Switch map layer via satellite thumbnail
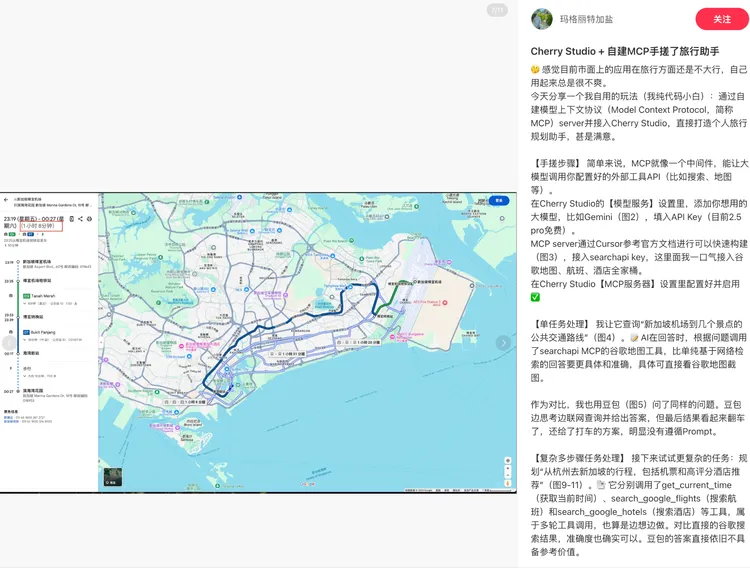 (x=111, y=478)
